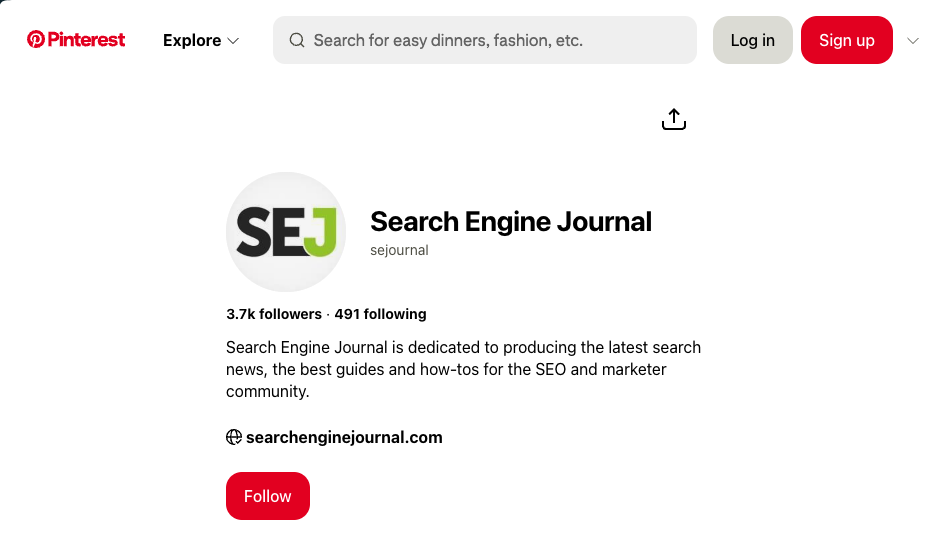View the 491 following list
This screenshot has height=557, width=940.
380,314
